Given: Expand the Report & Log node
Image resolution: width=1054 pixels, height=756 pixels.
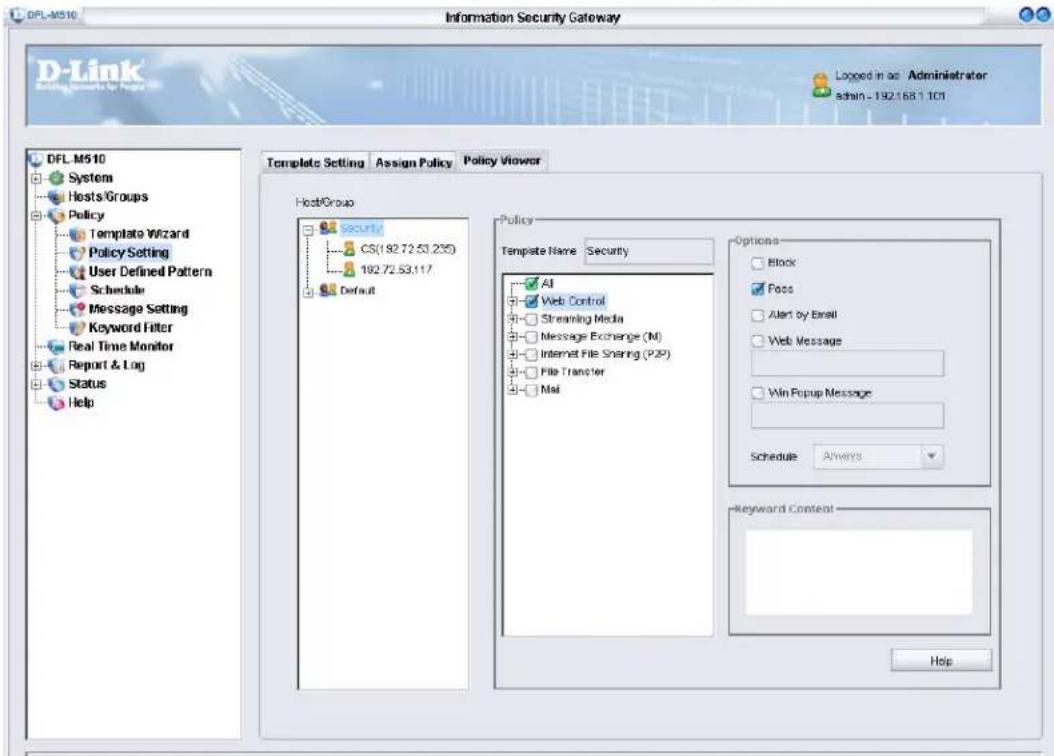Looking at the screenshot, I should (x=36, y=366).
